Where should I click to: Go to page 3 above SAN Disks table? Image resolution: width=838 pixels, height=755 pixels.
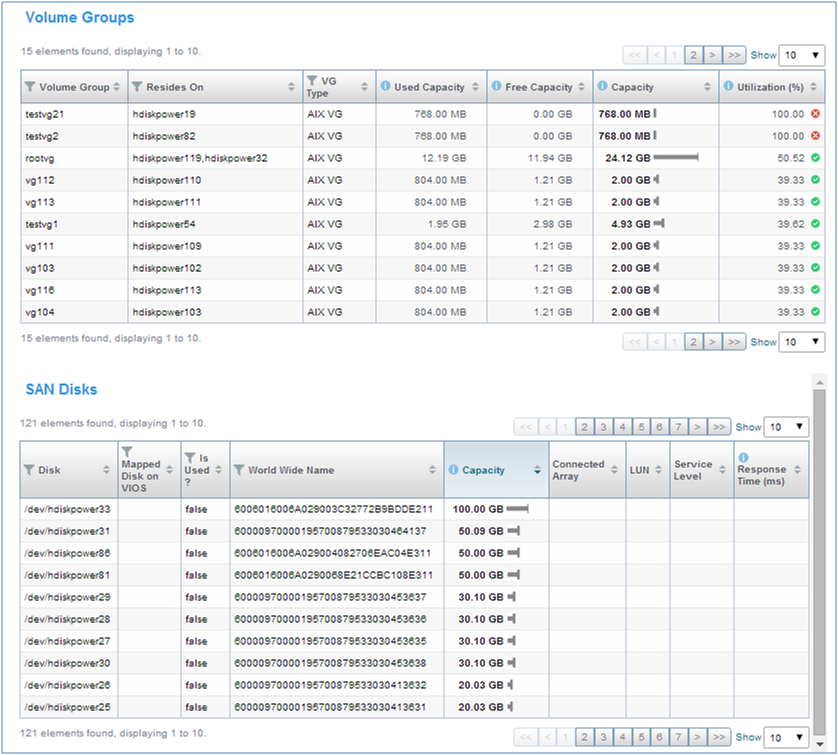[x=603, y=427]
